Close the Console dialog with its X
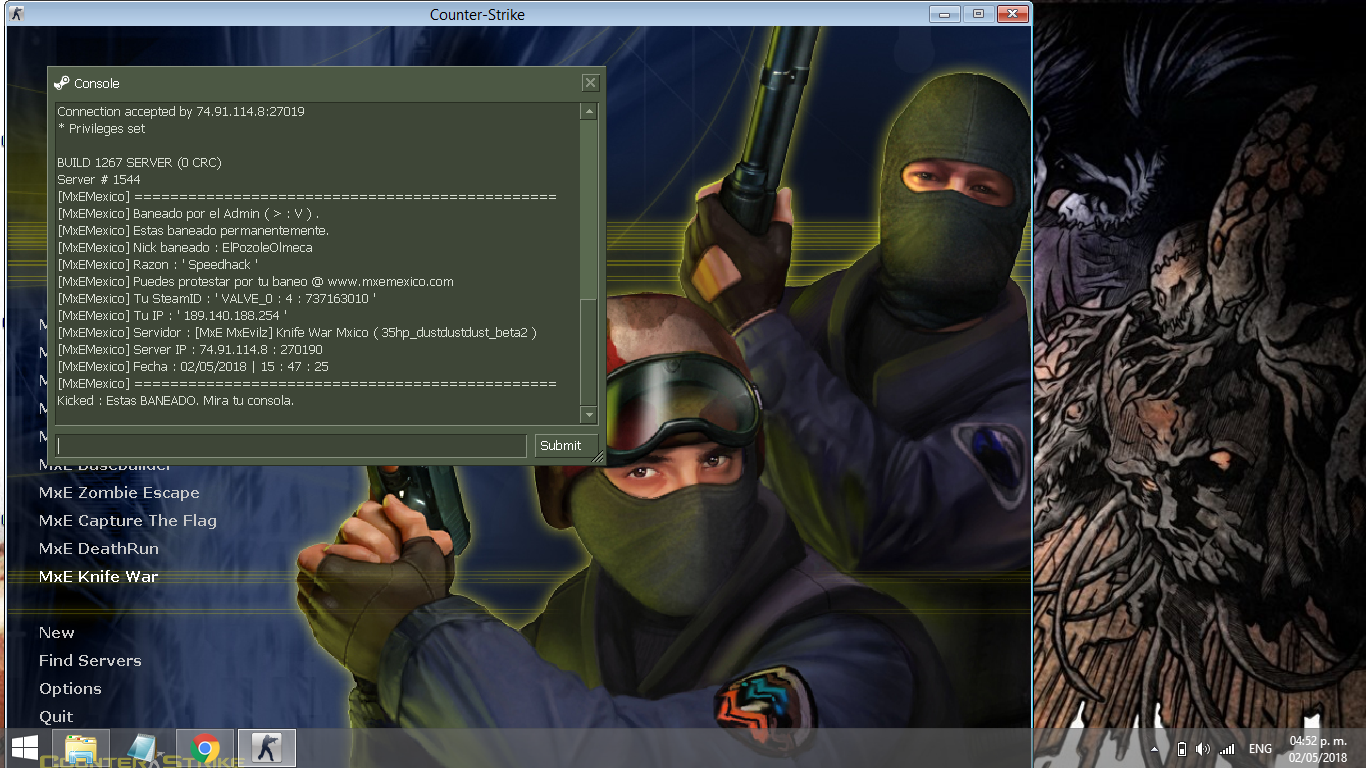This screenshot has width=1366, height=768. 590,83
